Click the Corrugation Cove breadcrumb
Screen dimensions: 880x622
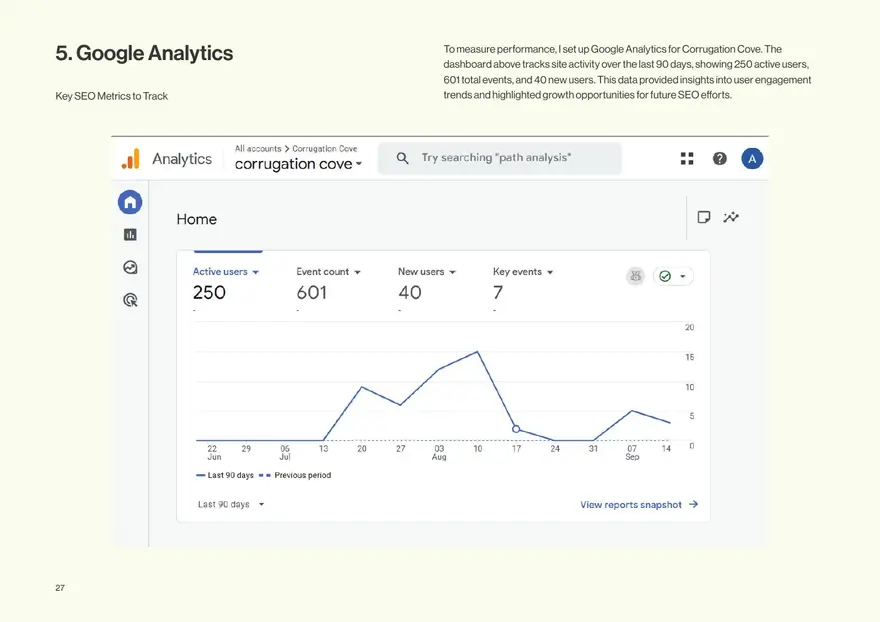coord(324,149)
